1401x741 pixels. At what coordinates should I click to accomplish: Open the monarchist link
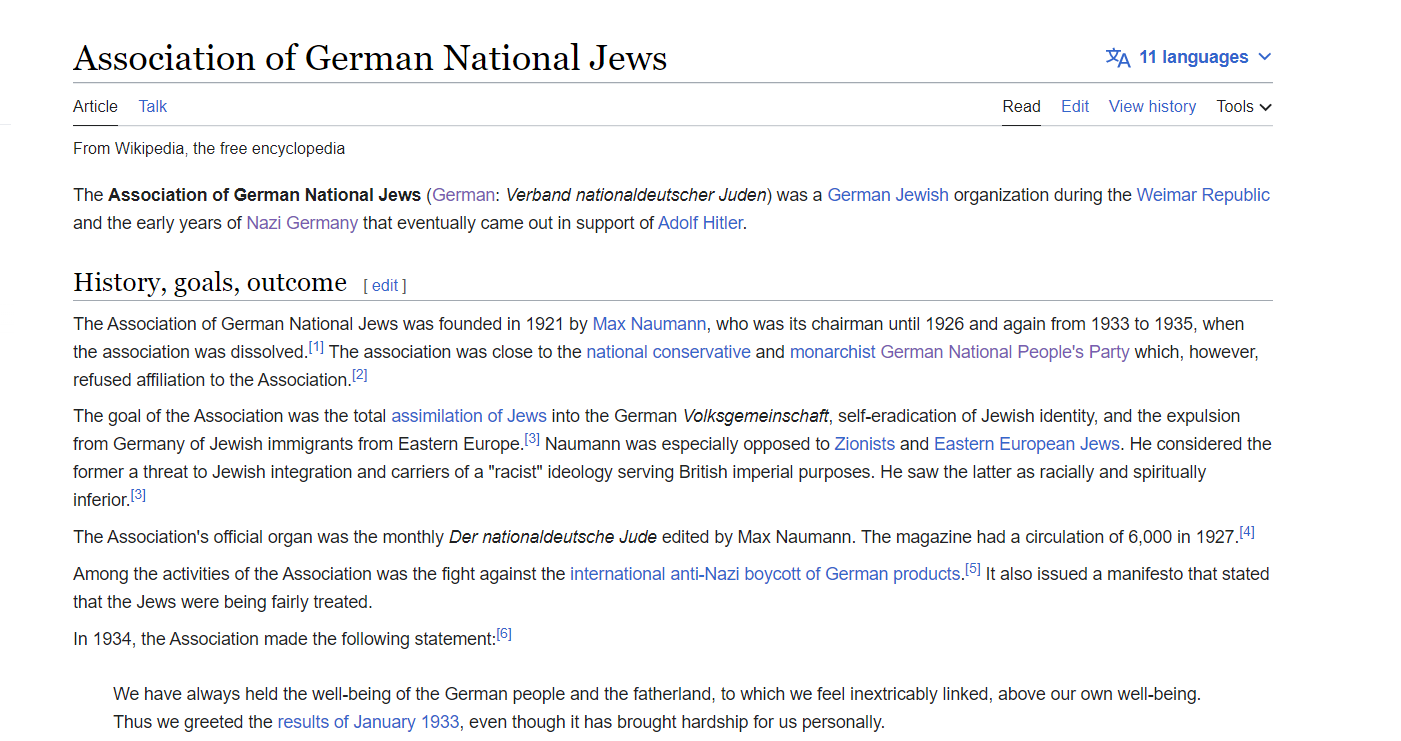coord(833,352)
